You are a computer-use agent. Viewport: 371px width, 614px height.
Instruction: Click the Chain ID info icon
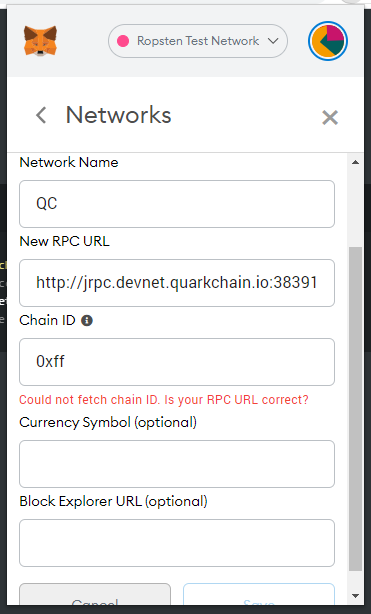click(87, 321)
